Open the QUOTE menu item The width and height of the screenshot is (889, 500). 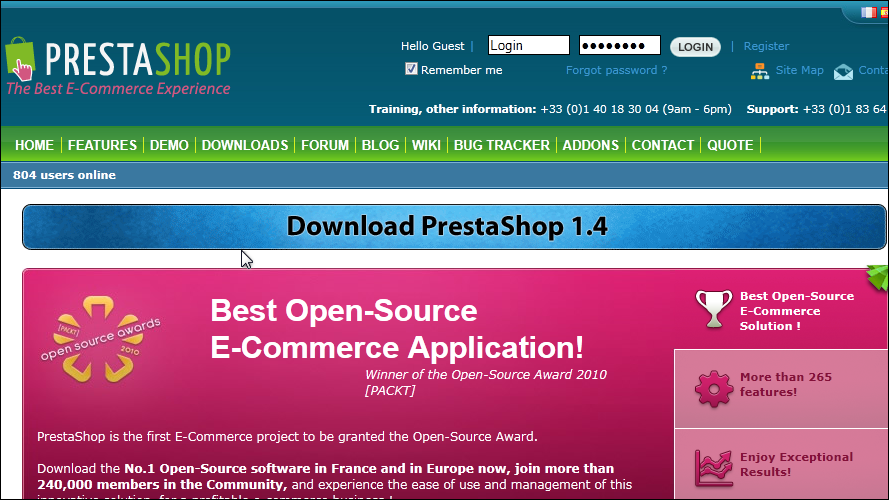pyautogui.click(x=730, y=145)
